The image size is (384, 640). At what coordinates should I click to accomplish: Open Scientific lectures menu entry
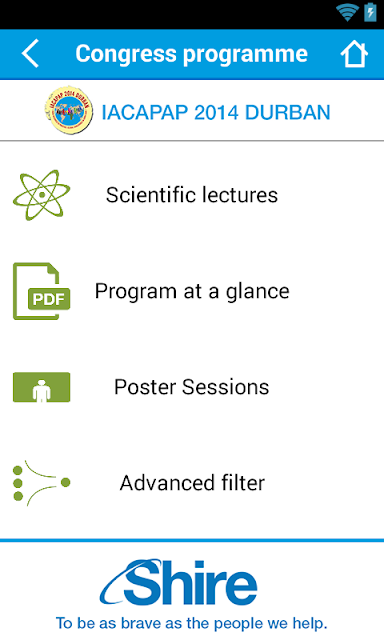point(192,195)
